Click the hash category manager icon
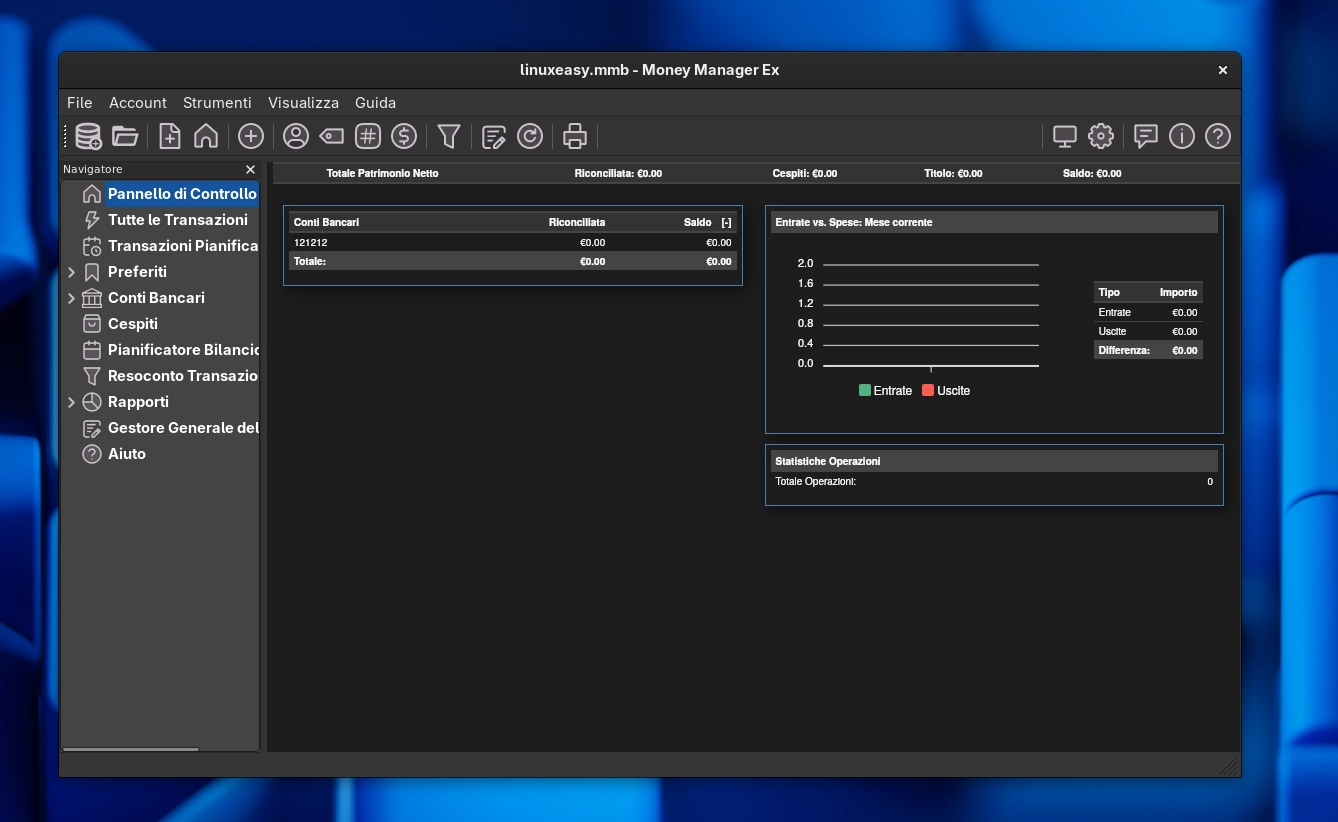This screenshot has width=1338, height=822. pos(368,136)
